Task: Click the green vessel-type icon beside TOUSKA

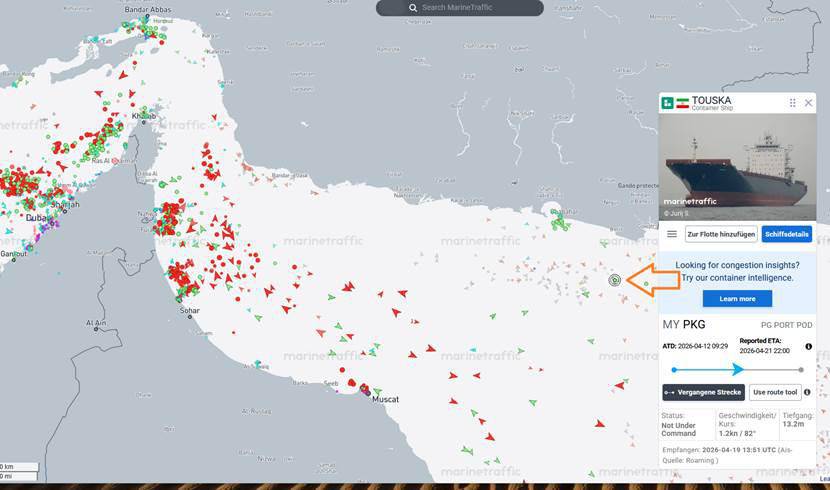Action: [667, 103]
